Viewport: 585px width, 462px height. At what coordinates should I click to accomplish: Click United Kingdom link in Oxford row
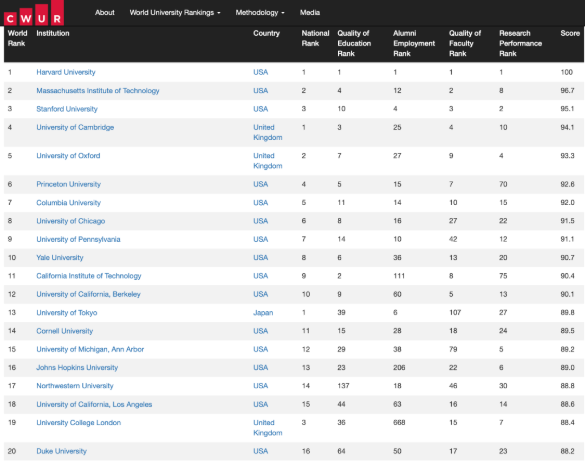268,161
